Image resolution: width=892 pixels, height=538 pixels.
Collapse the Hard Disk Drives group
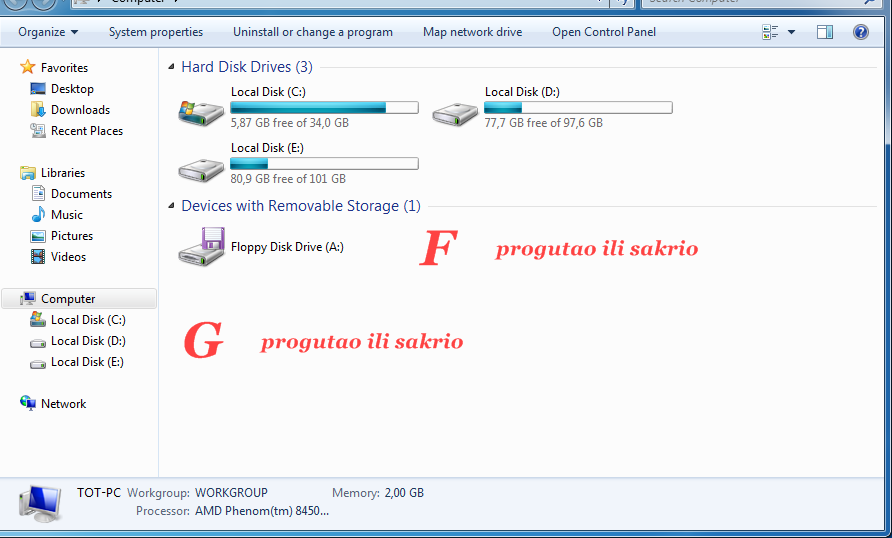point(171,67)
